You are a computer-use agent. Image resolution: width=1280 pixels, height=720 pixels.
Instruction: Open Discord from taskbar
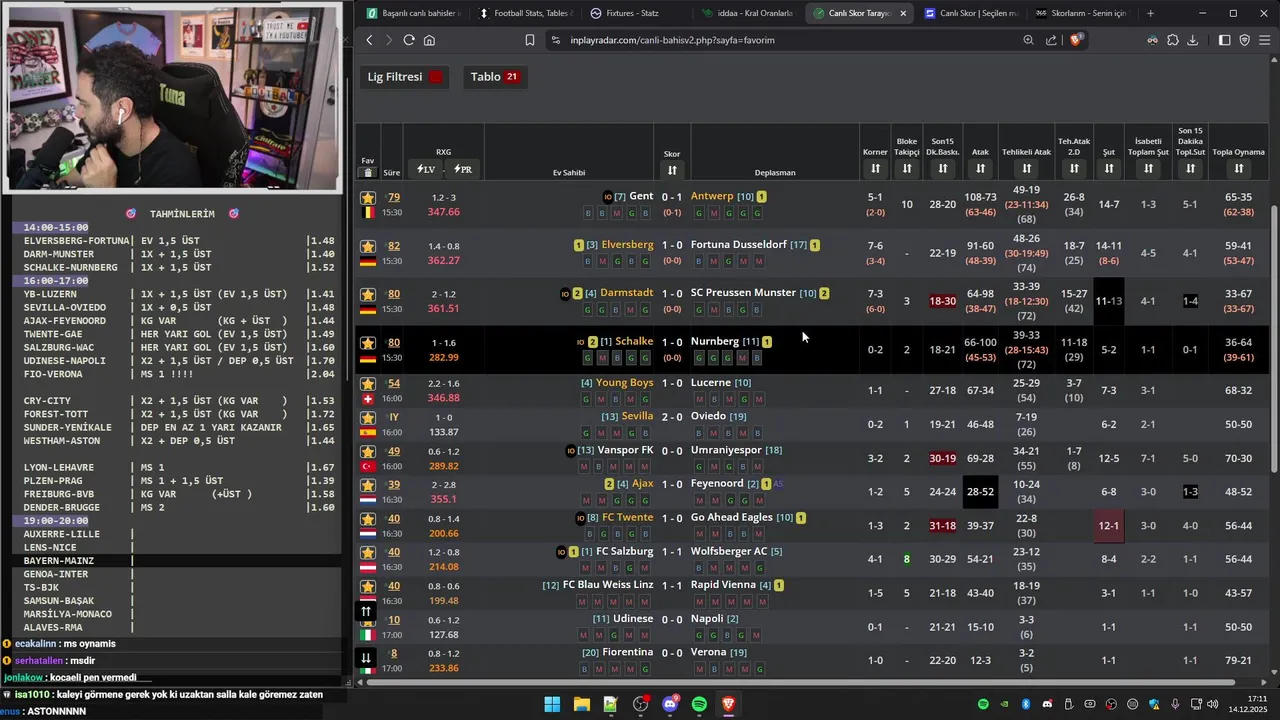(670, 704)
